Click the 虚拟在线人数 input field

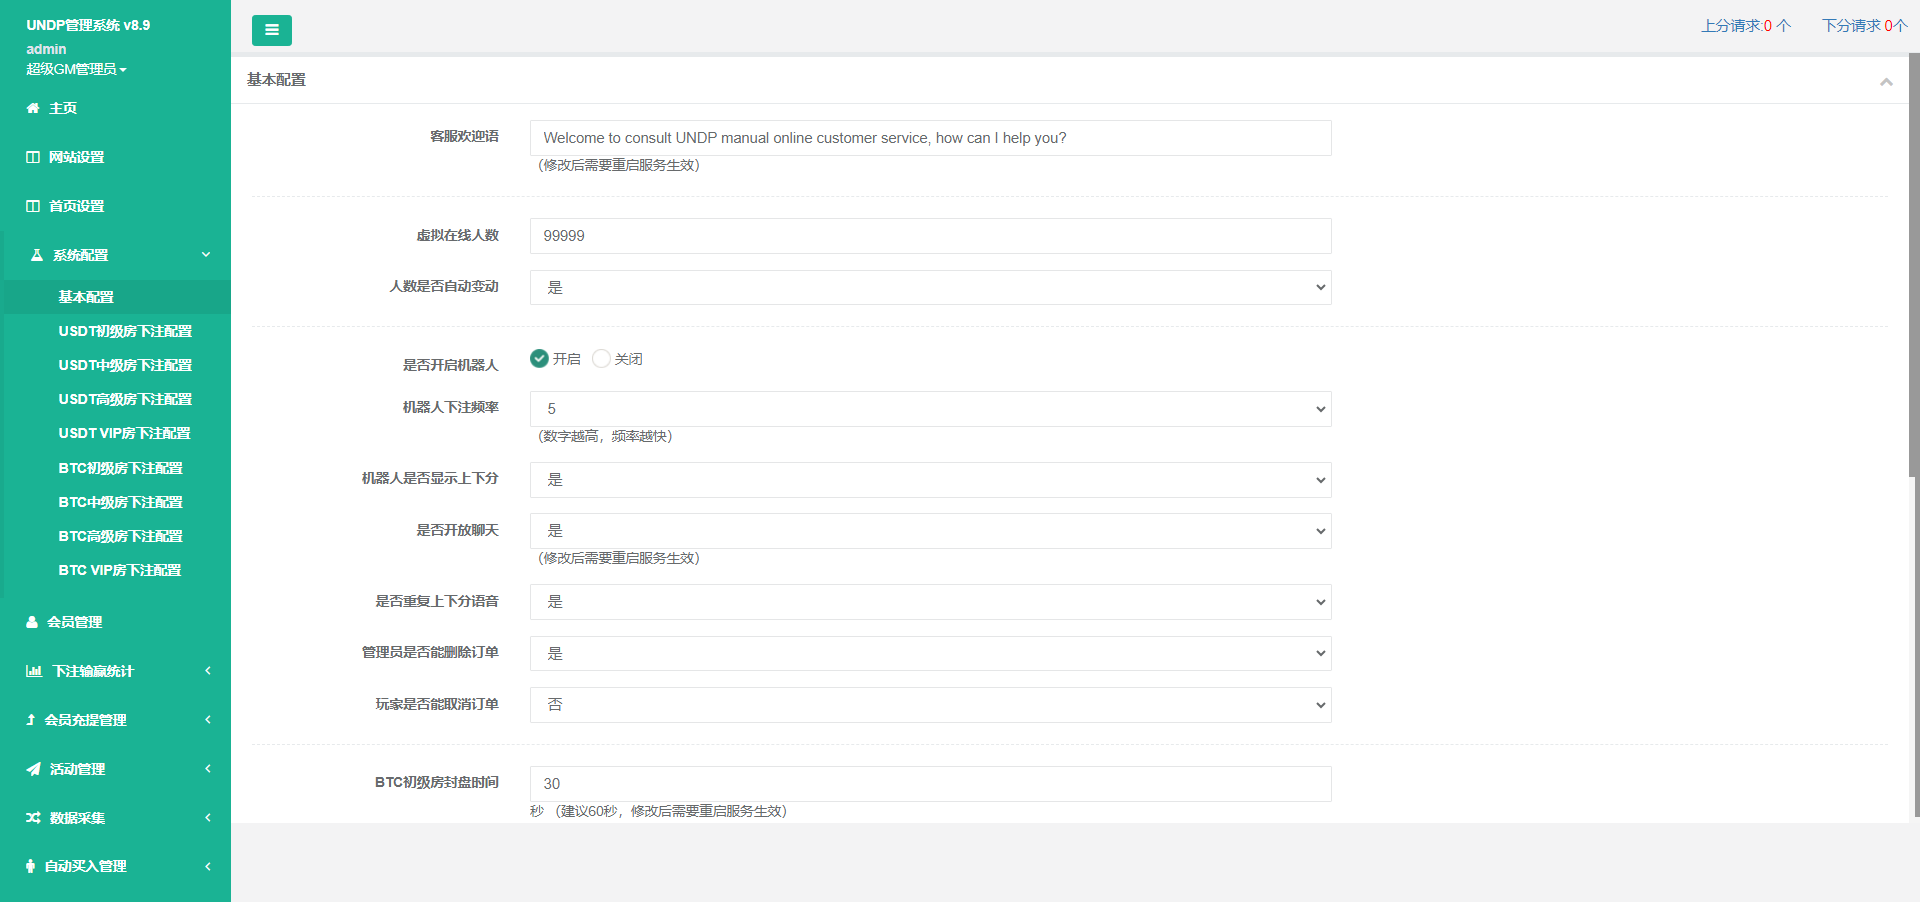(930, 236)
